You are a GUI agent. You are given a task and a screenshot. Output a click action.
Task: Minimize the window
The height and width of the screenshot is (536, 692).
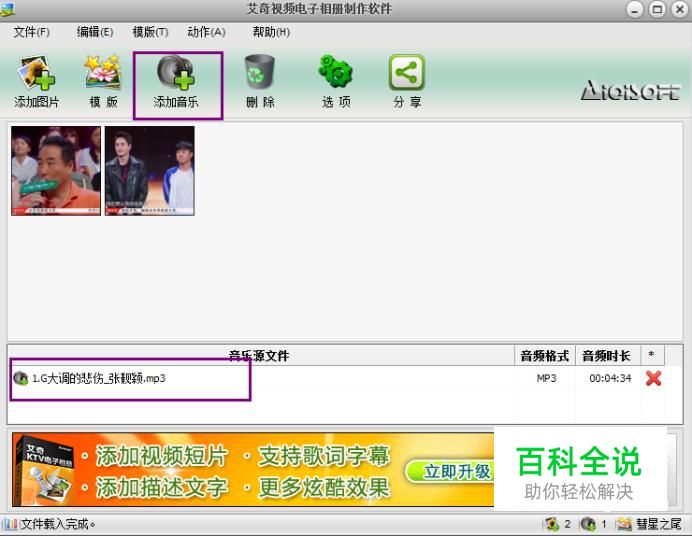[634, 10]
